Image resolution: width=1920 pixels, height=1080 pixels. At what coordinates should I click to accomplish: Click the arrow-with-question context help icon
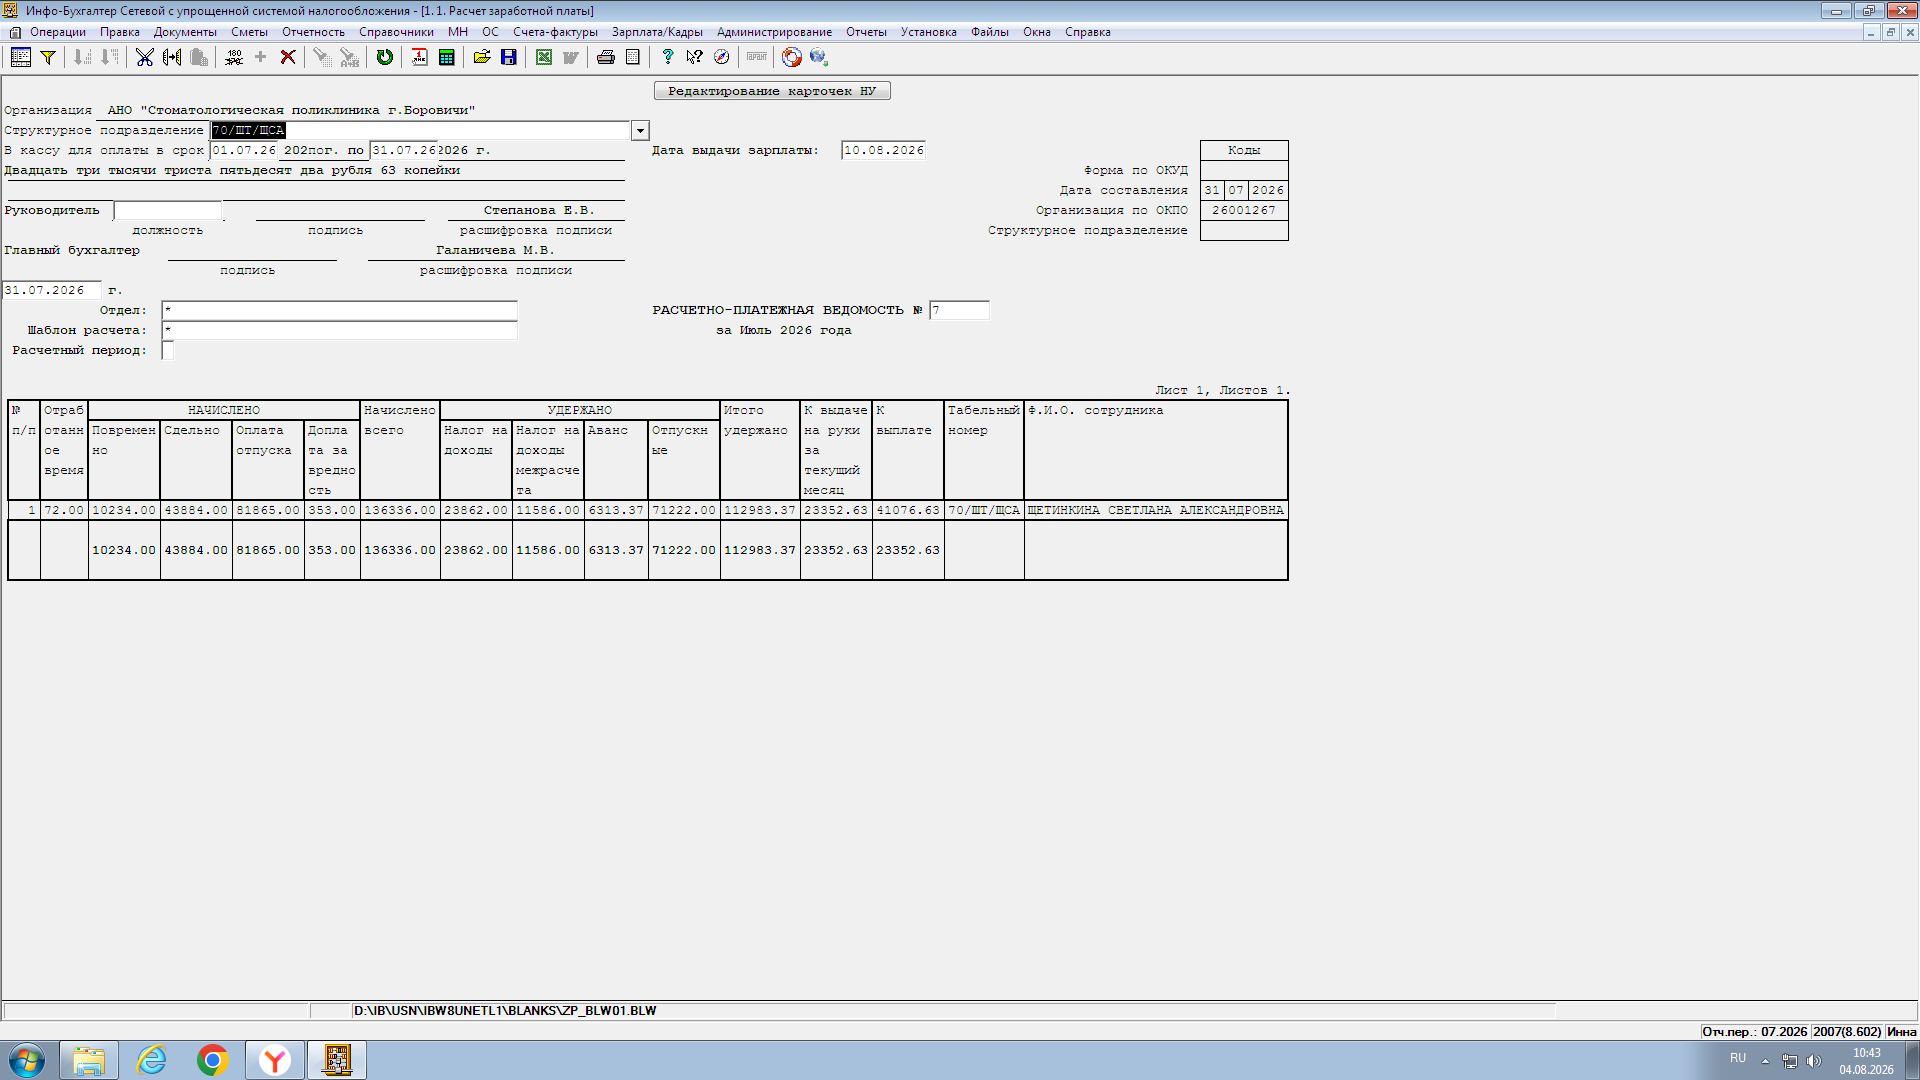click(x=695, y=57)
